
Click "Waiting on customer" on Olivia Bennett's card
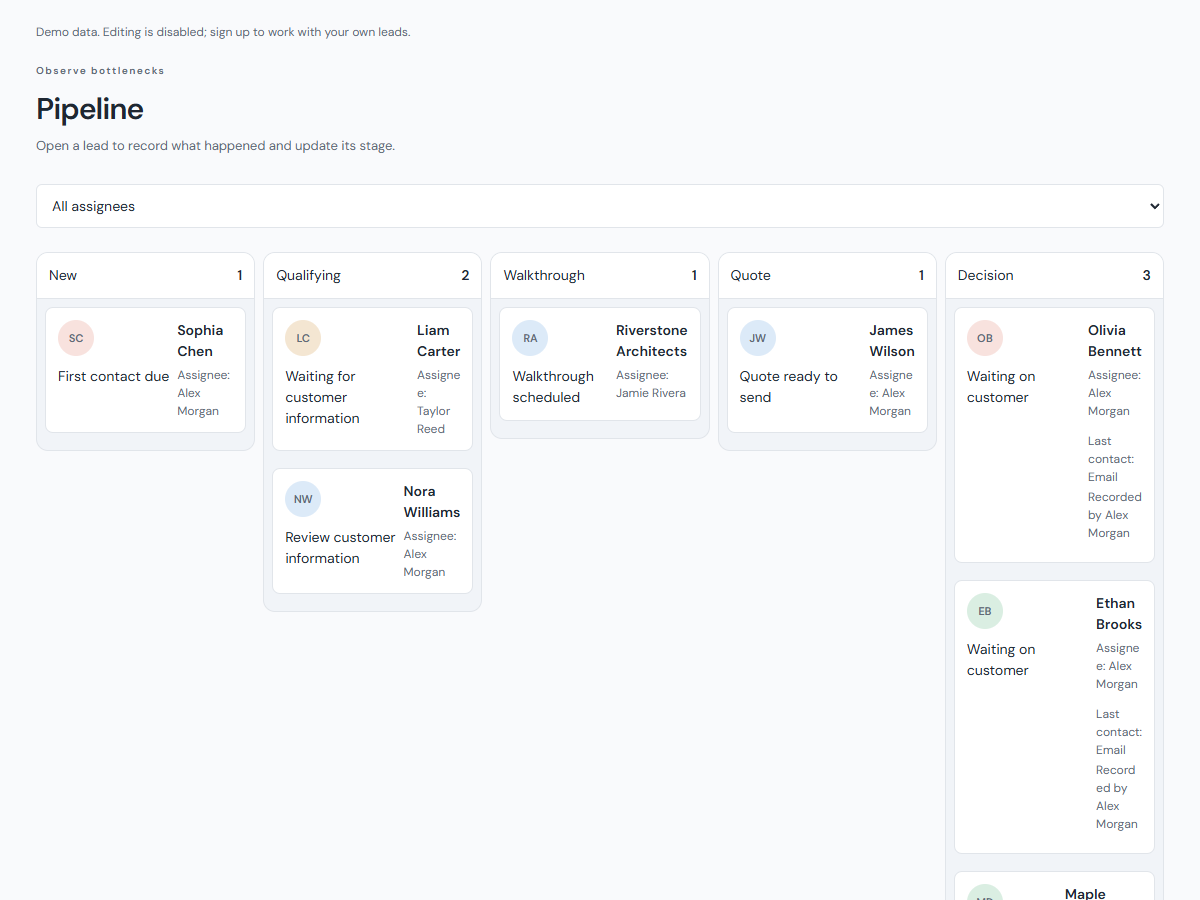[x=1001, y=387]
